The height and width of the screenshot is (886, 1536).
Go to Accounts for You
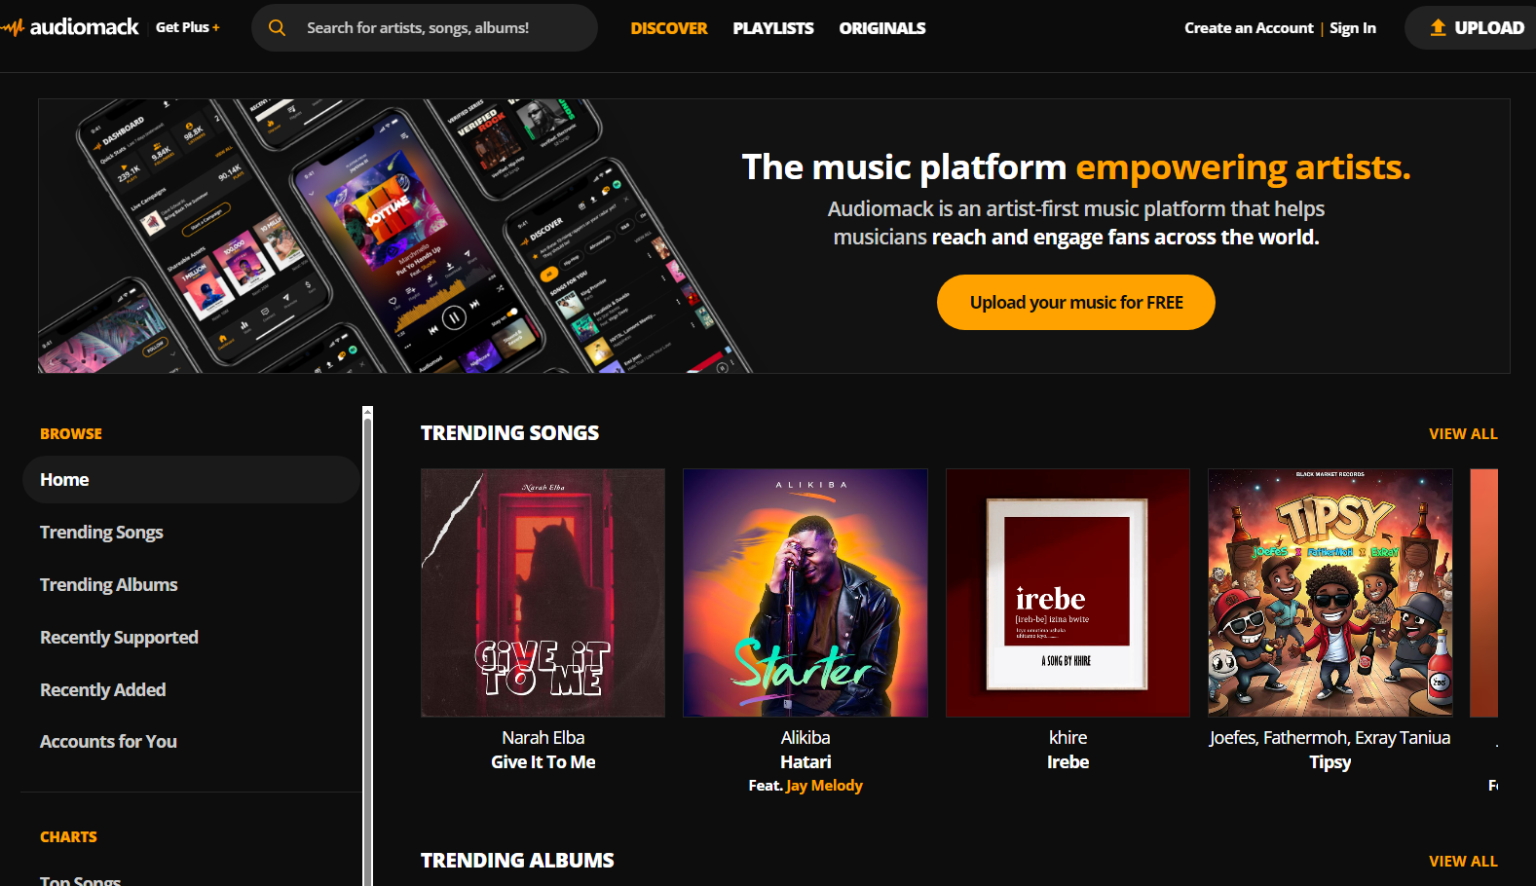point(108,741)
